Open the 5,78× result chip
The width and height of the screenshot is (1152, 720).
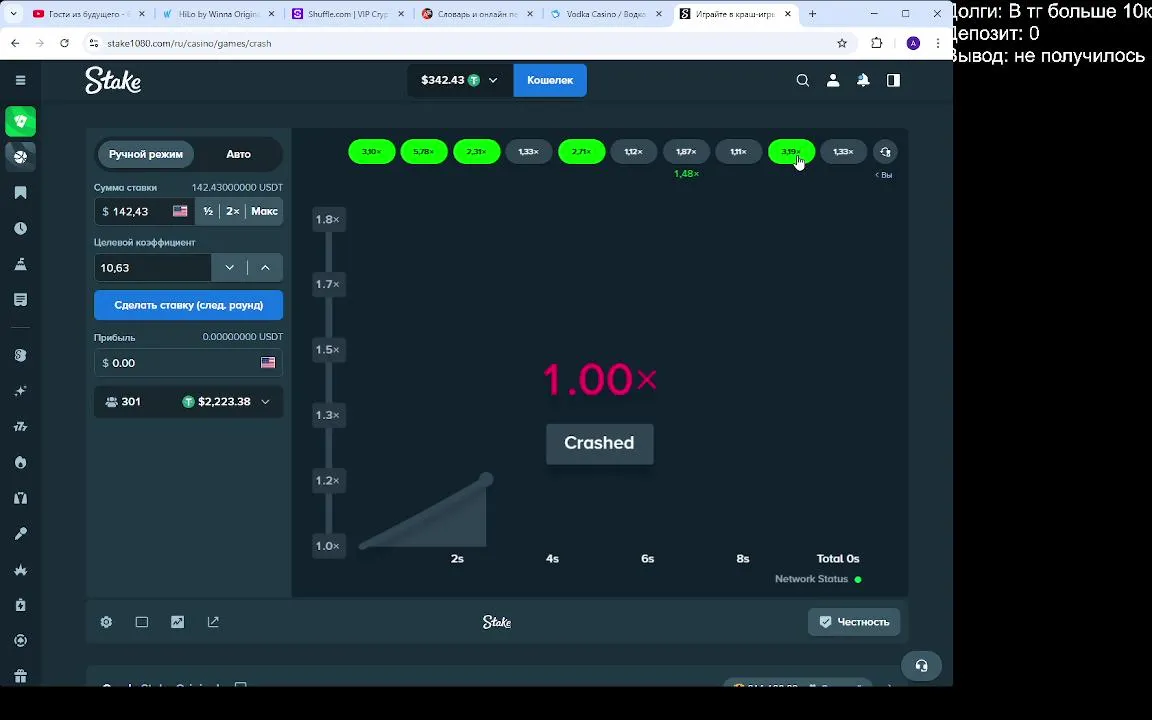424,152
